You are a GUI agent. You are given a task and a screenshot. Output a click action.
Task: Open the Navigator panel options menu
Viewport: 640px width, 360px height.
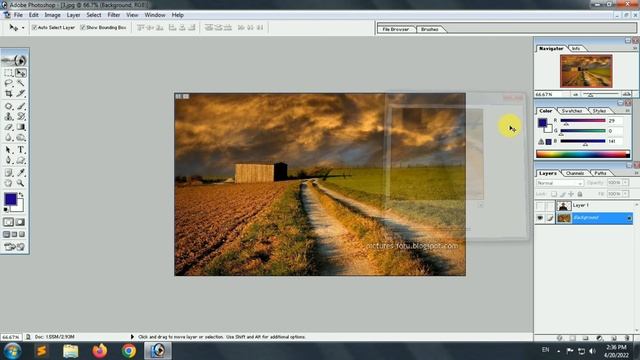pos(635,48)
